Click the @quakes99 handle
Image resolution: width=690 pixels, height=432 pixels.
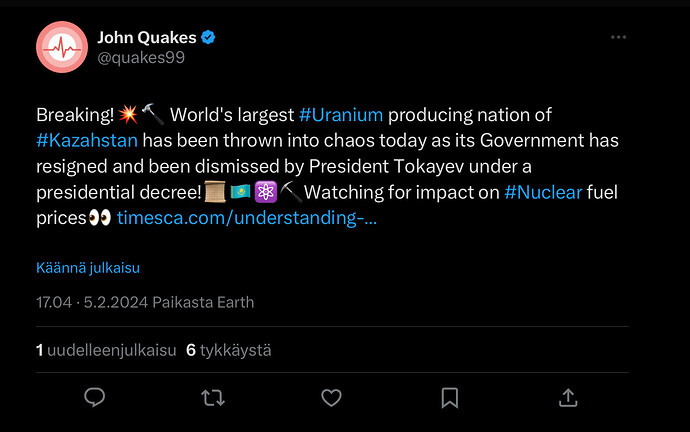tap(141, 58)
